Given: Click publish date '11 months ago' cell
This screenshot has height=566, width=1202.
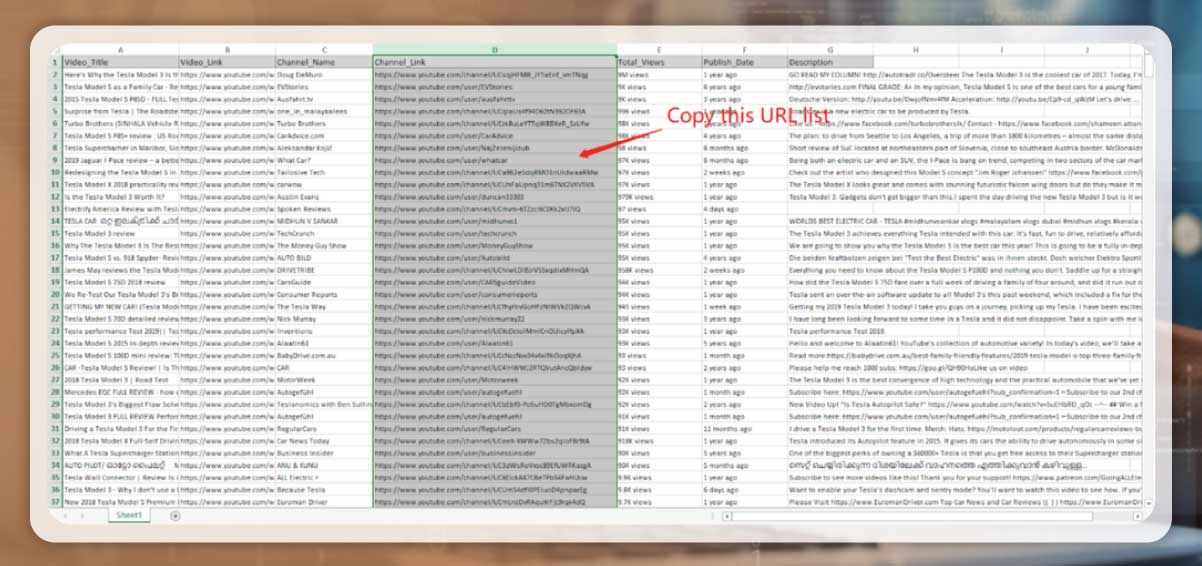Looking at the screenshot, I should point(744,429).
